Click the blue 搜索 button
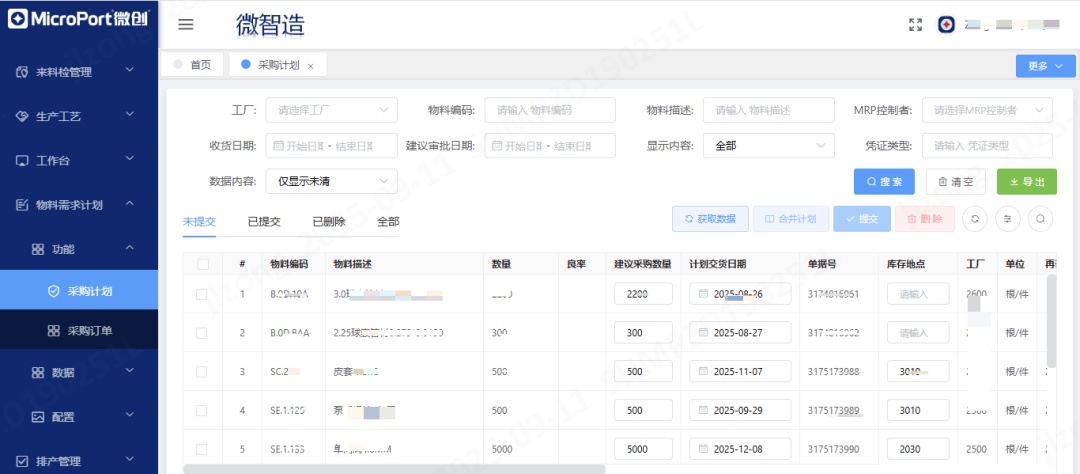The image size is (1080, 474). tap(884, 182)
